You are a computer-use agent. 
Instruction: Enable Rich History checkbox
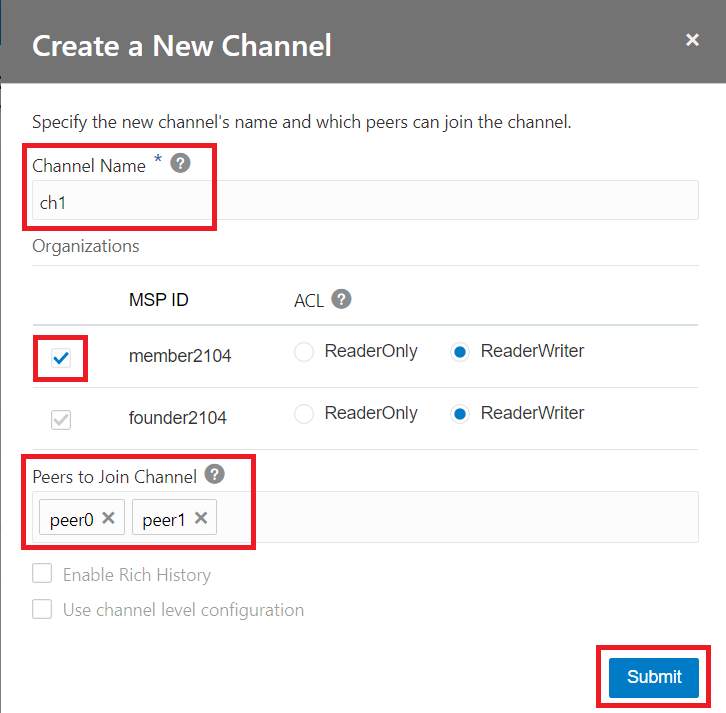(x=42, y=574)
